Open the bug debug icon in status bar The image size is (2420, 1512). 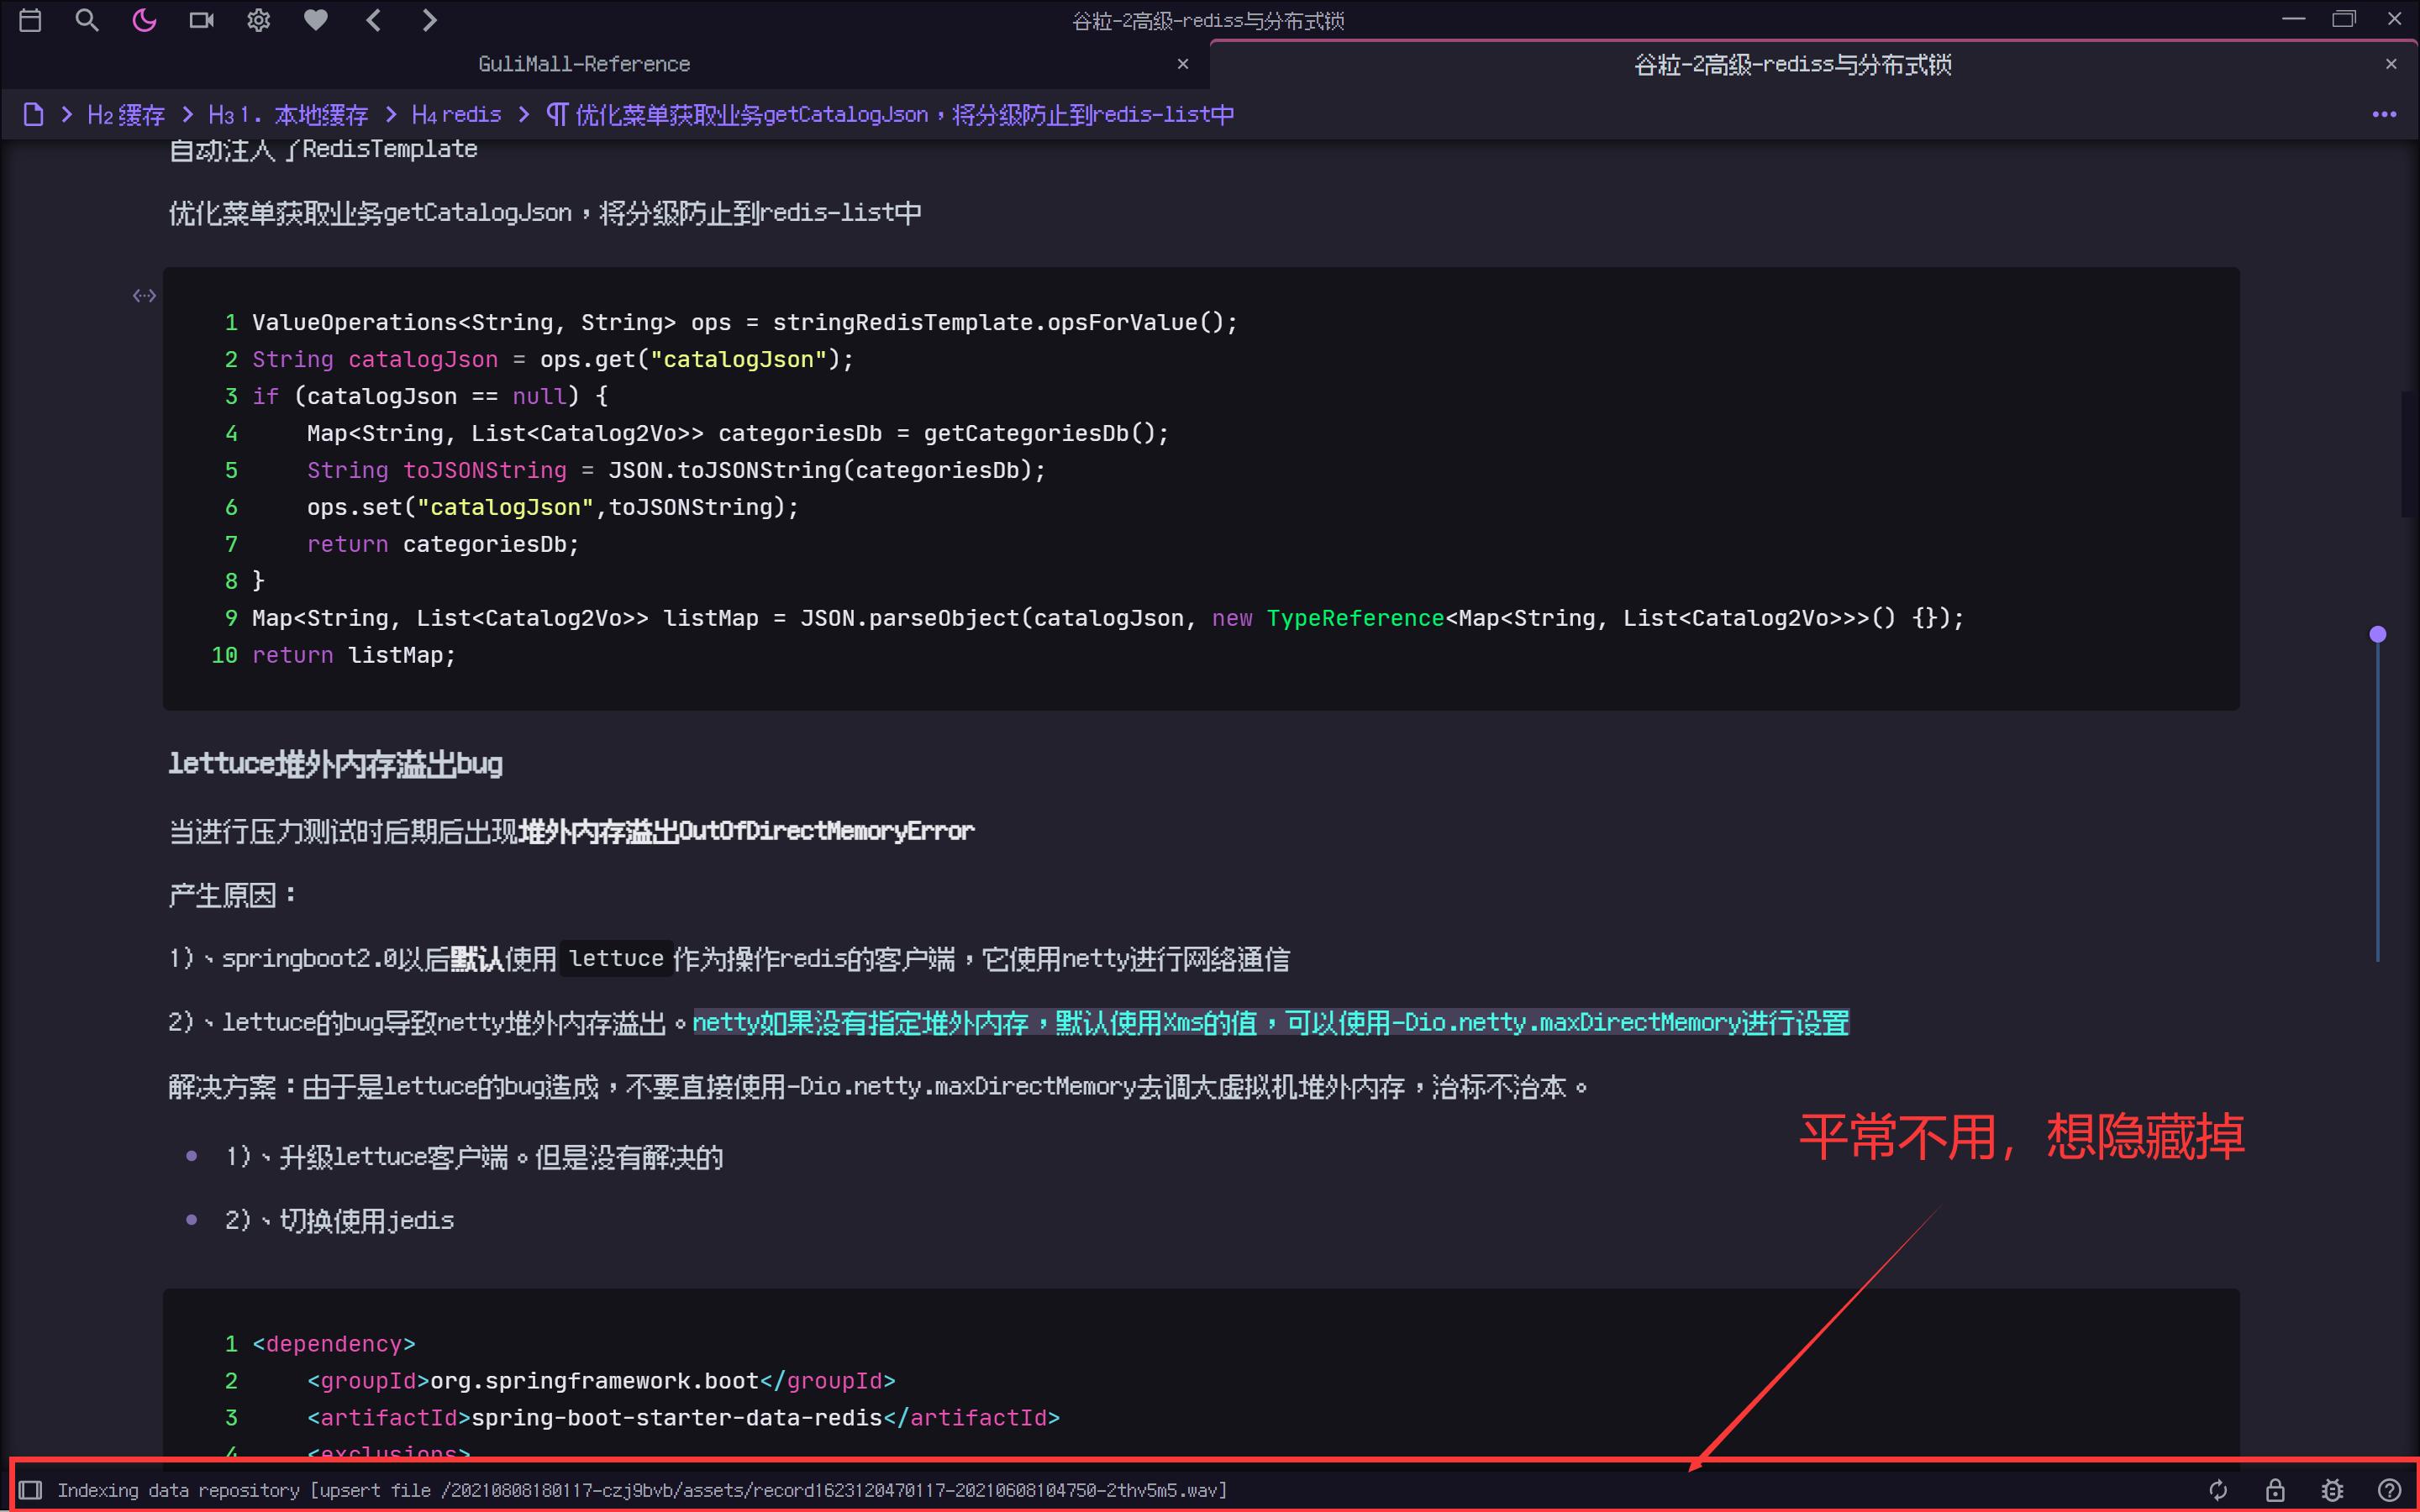2332,1490
